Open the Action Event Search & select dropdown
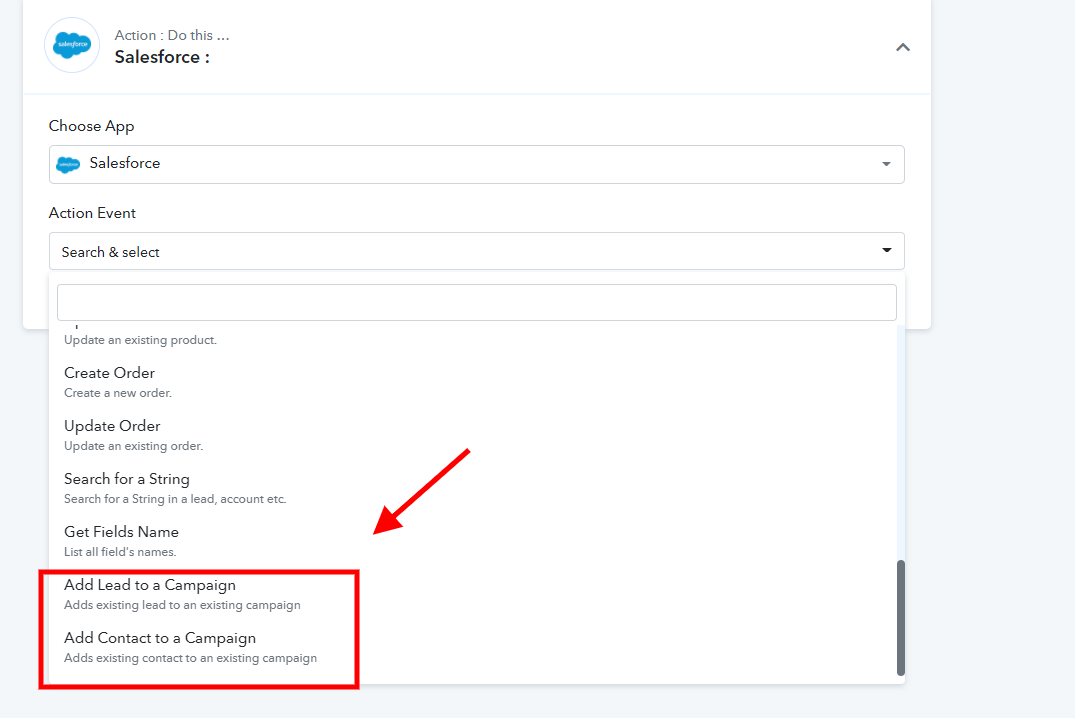 pos(476,251)
